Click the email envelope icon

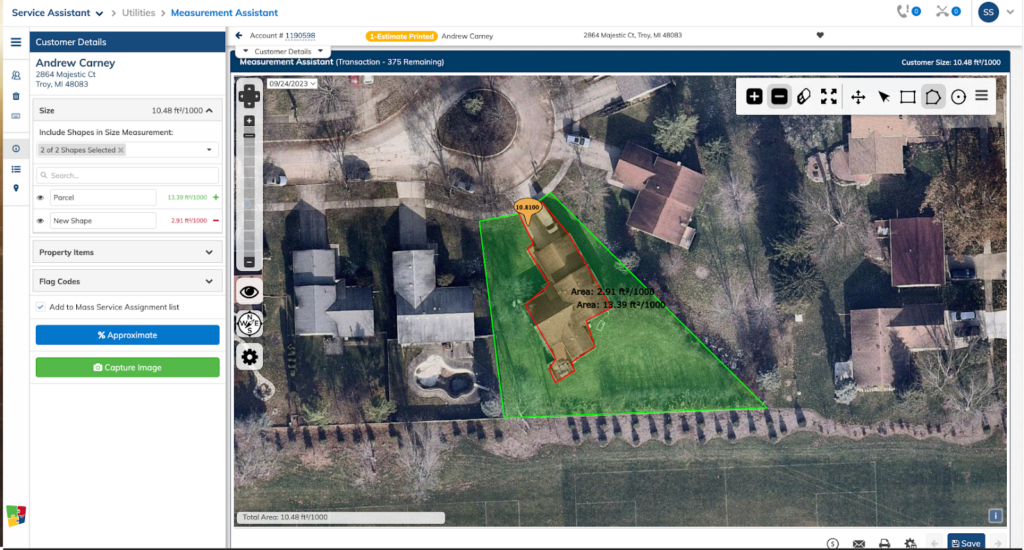click(859, 543)
